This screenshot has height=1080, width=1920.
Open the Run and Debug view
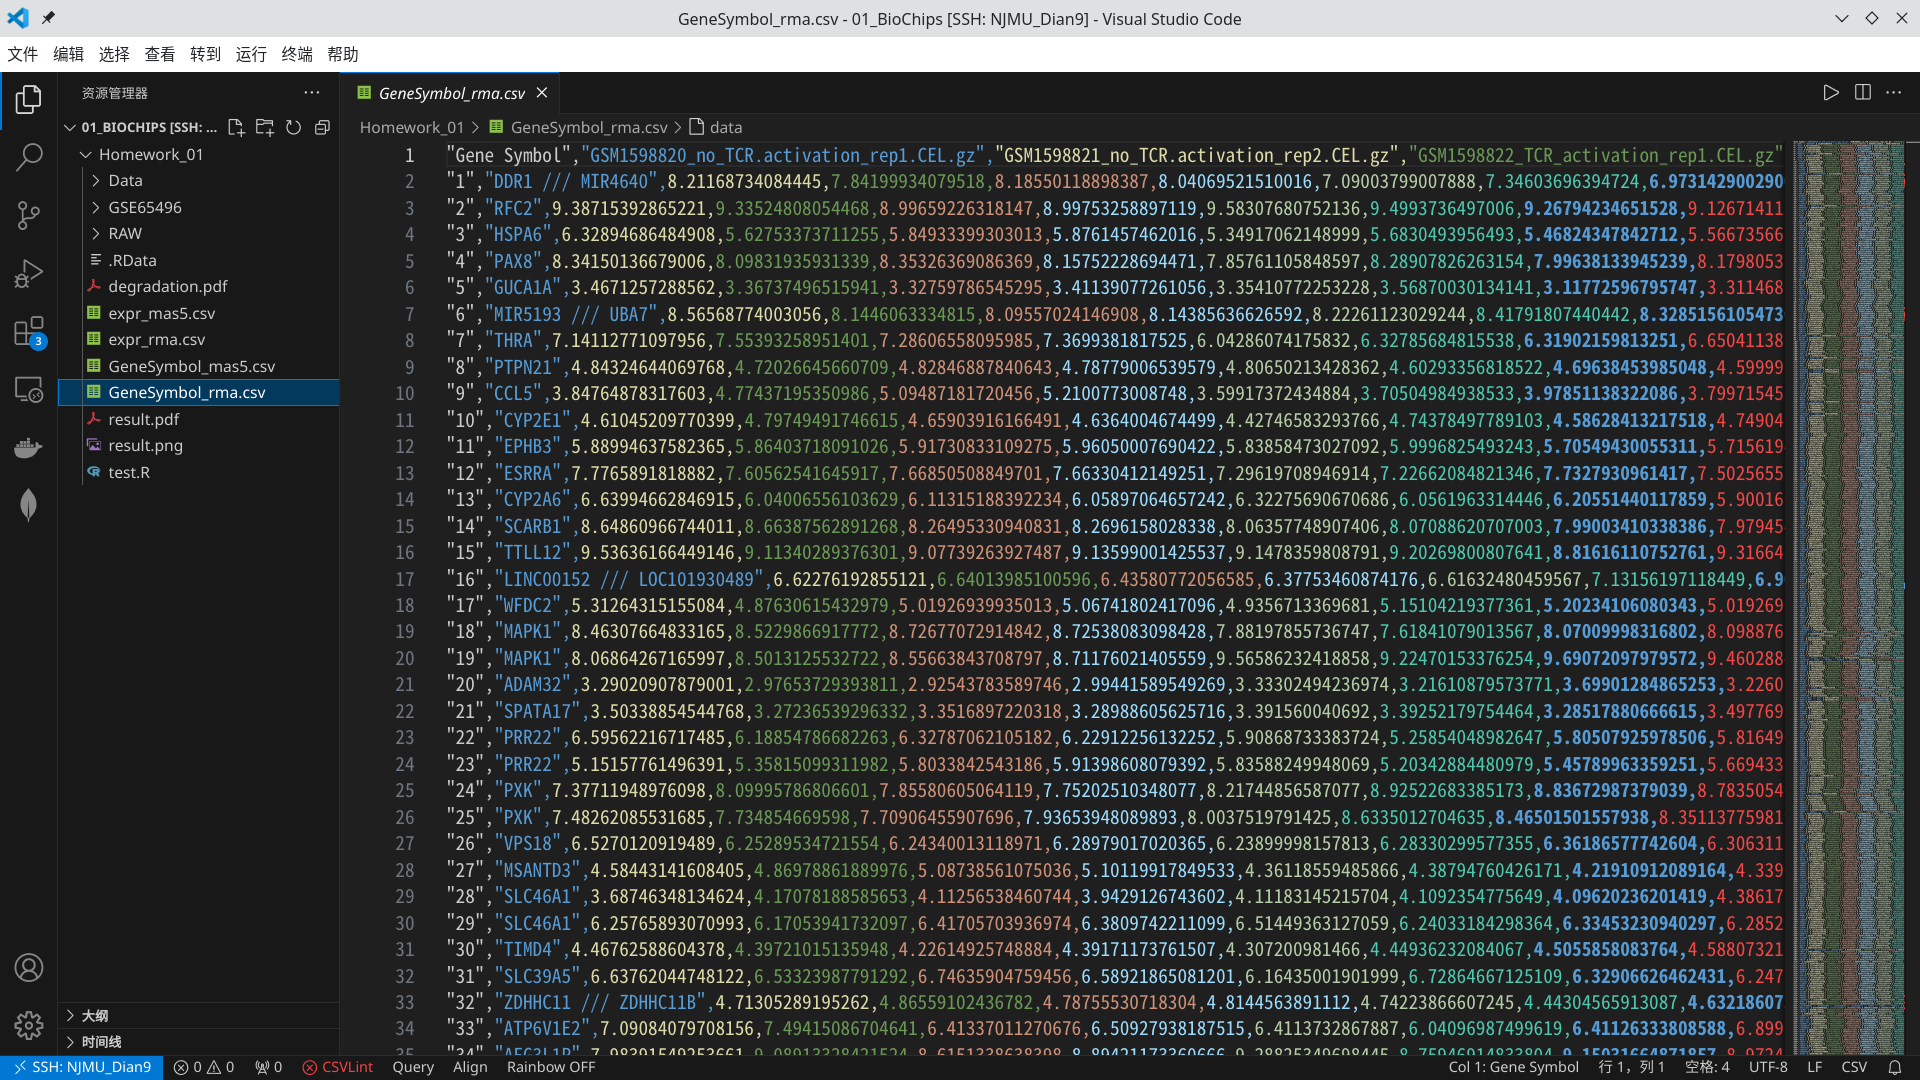(29, 273)
